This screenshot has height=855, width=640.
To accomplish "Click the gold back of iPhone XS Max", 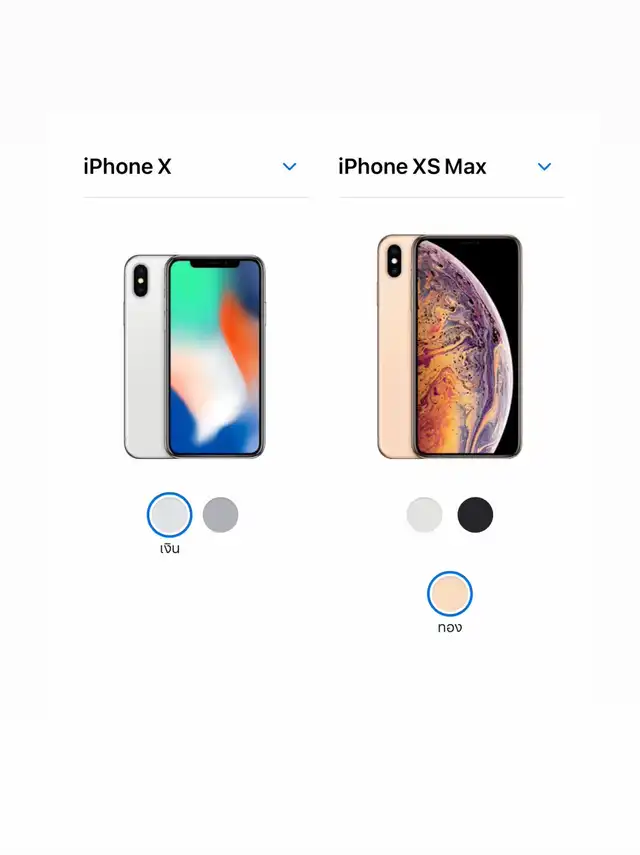I will [396, 371].
